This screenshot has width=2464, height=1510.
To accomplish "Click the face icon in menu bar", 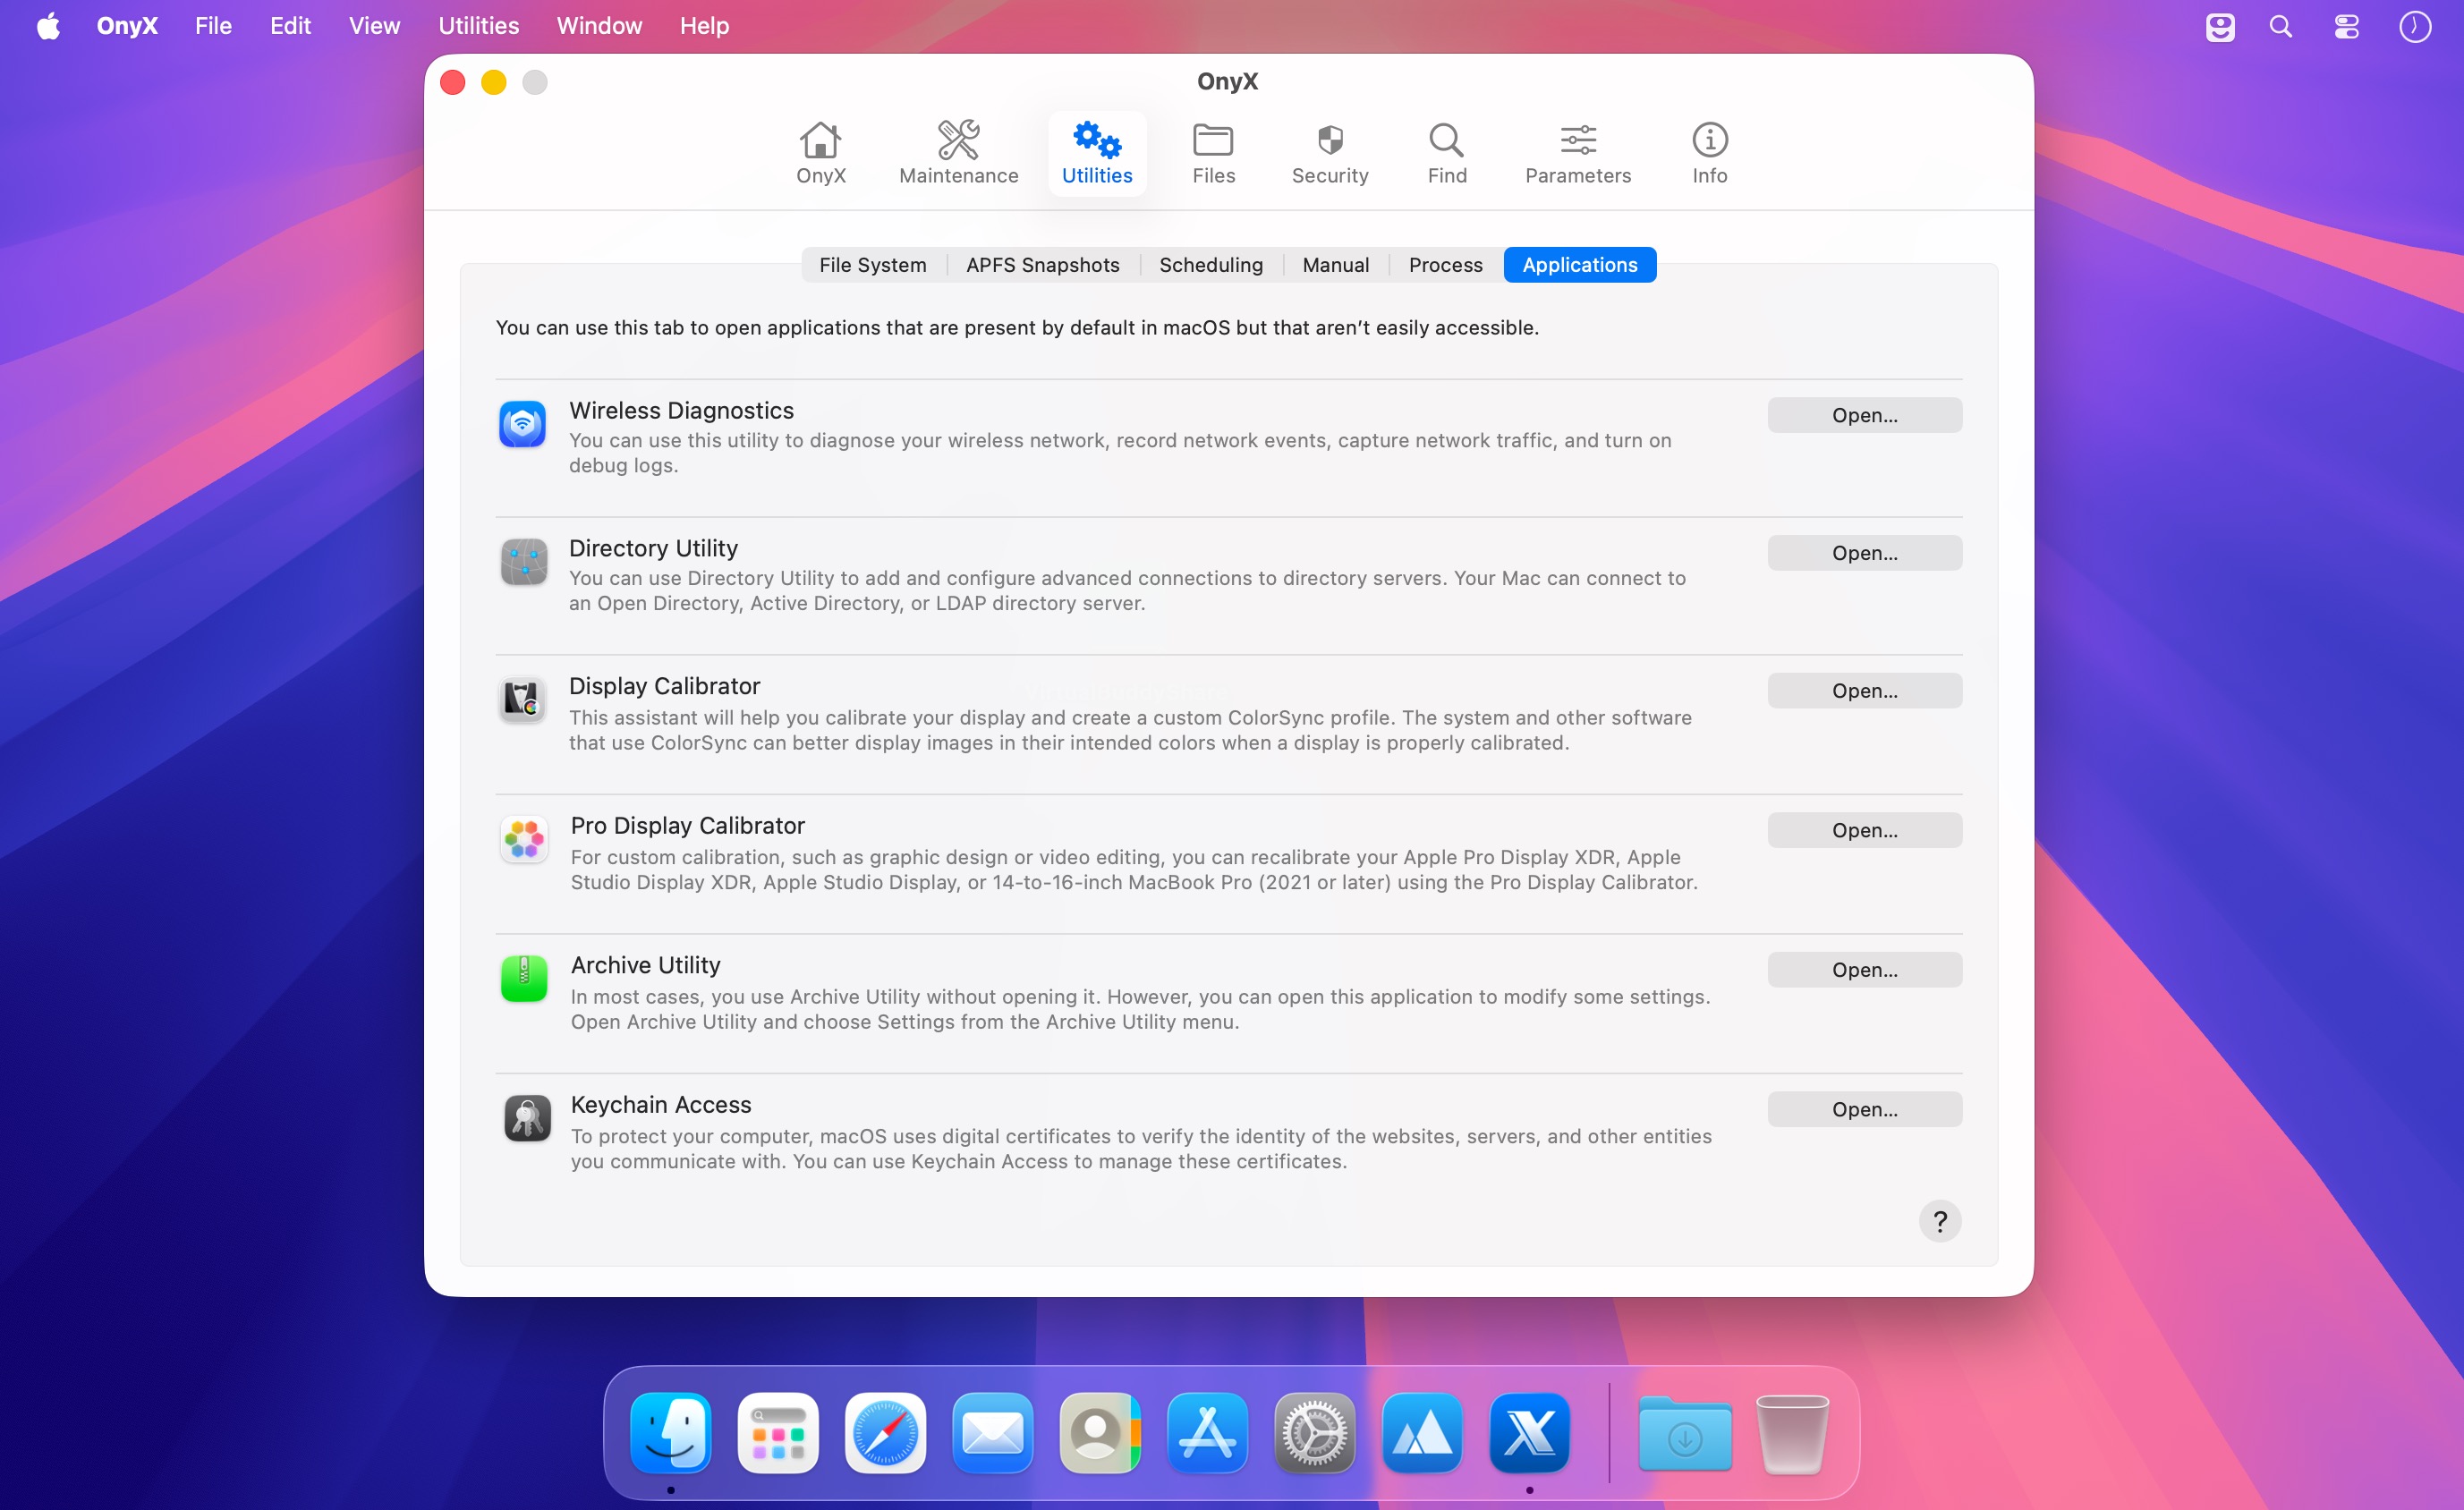I will (x=2219, y=26).
